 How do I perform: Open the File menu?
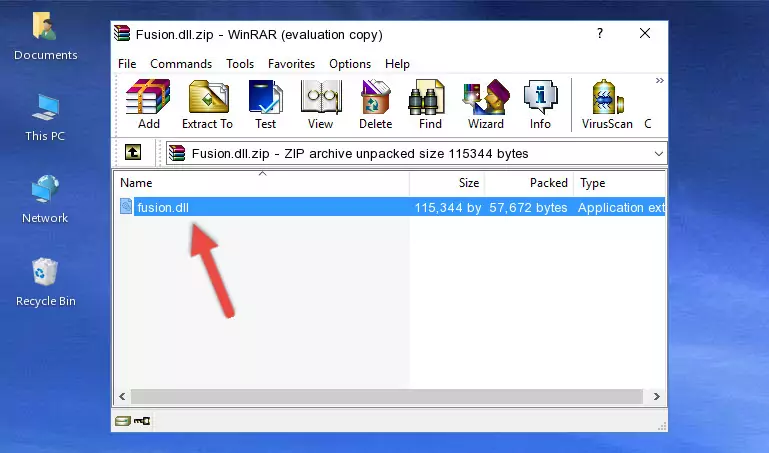tap(127, 64)
